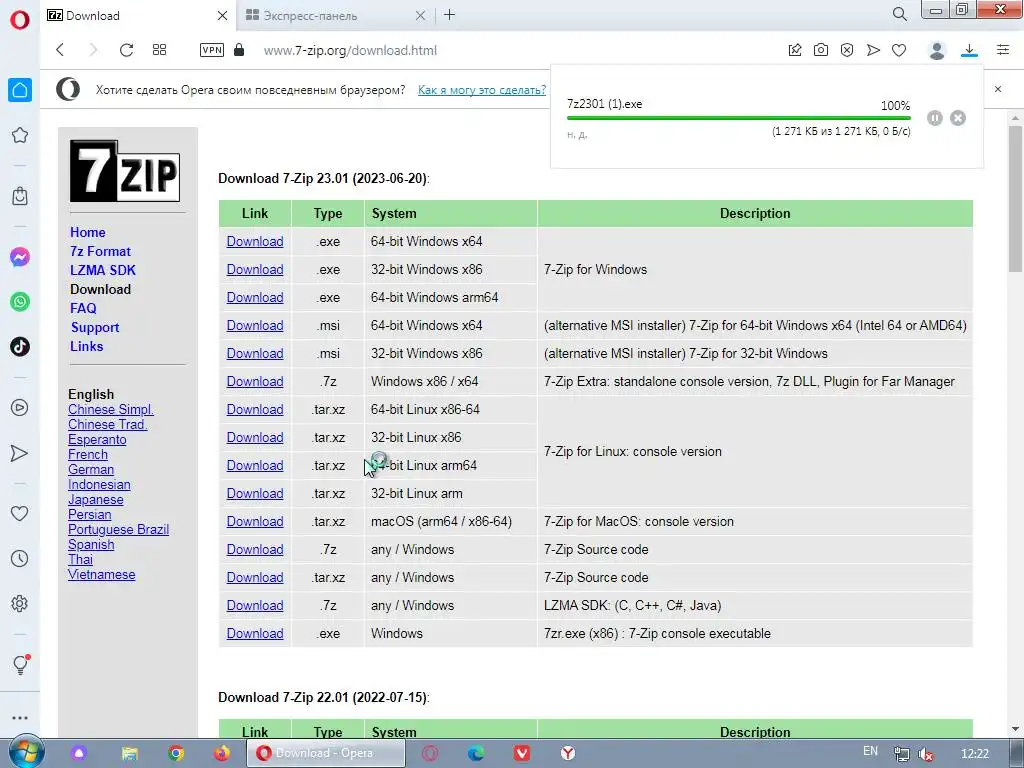Open the Opera main menu logo
1024x768 pixels.
point(20,20)
